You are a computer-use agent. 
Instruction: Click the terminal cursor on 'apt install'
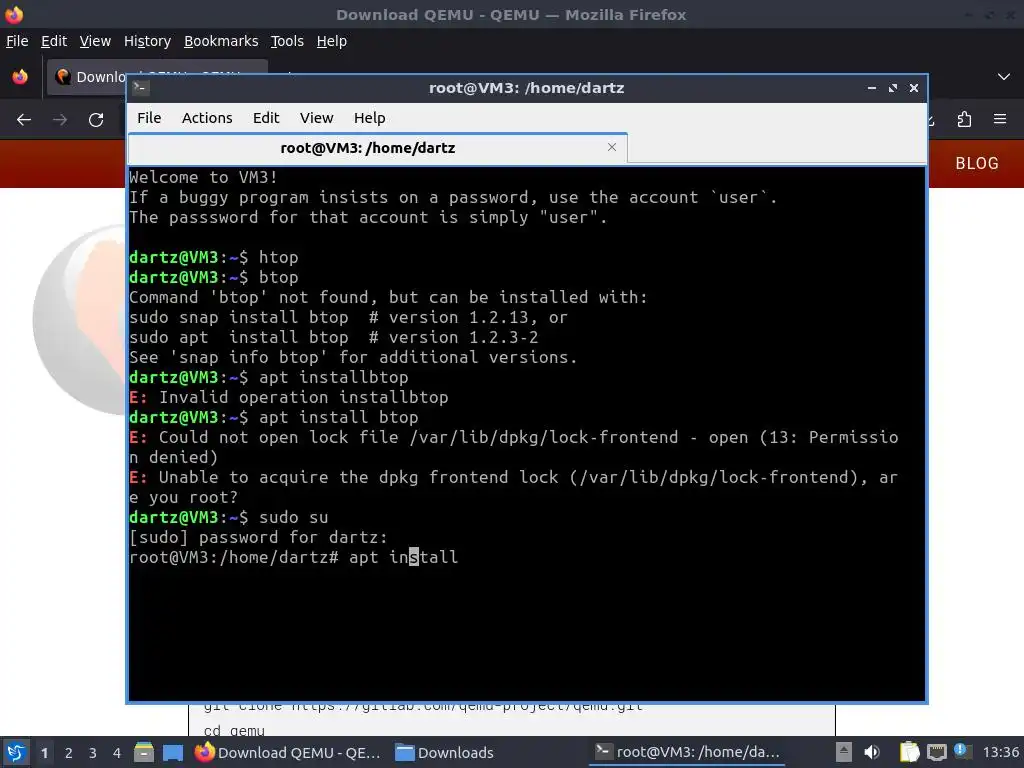[x=413, y=557]
